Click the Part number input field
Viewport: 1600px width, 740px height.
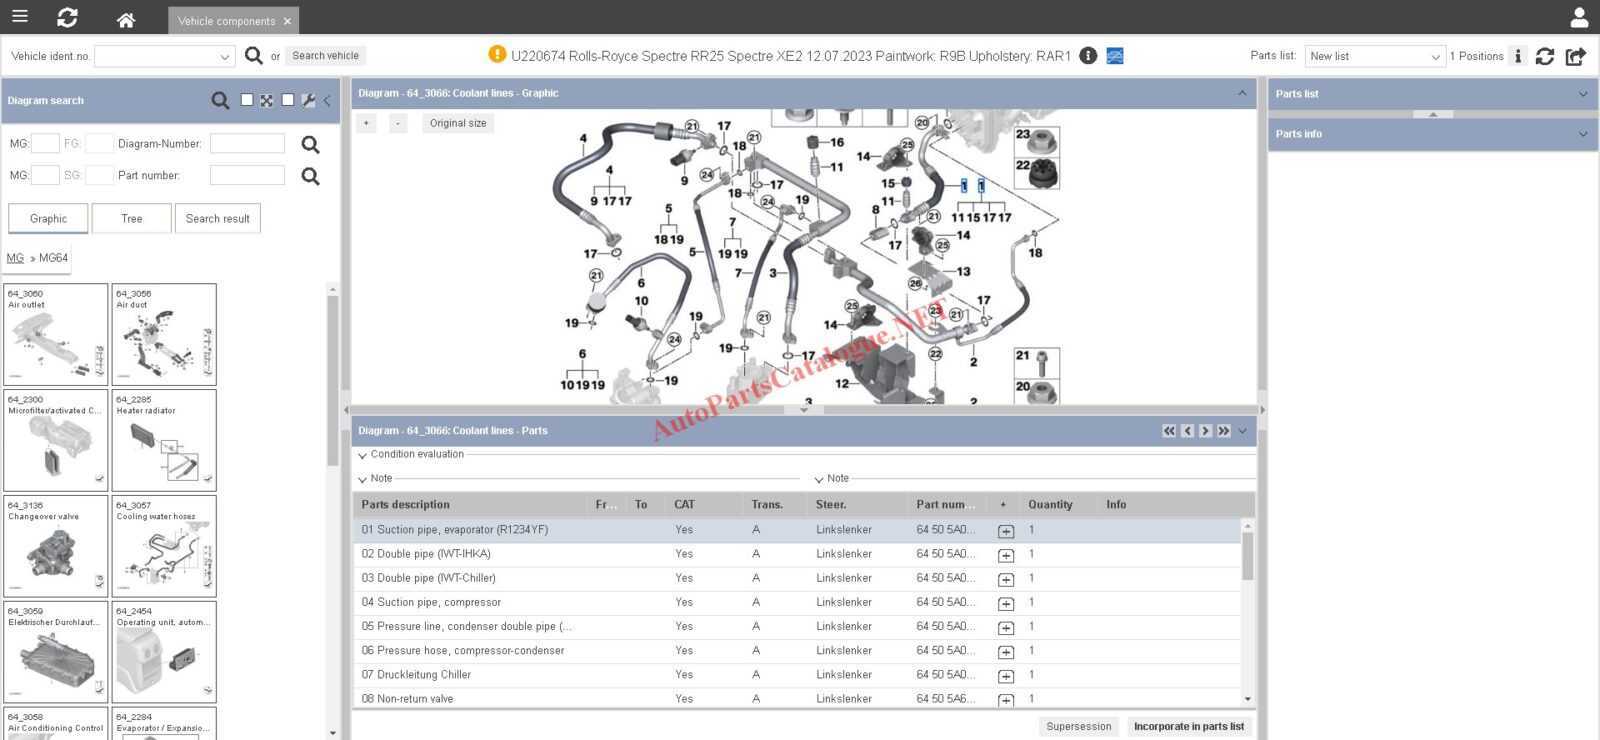tap(247, 176)
